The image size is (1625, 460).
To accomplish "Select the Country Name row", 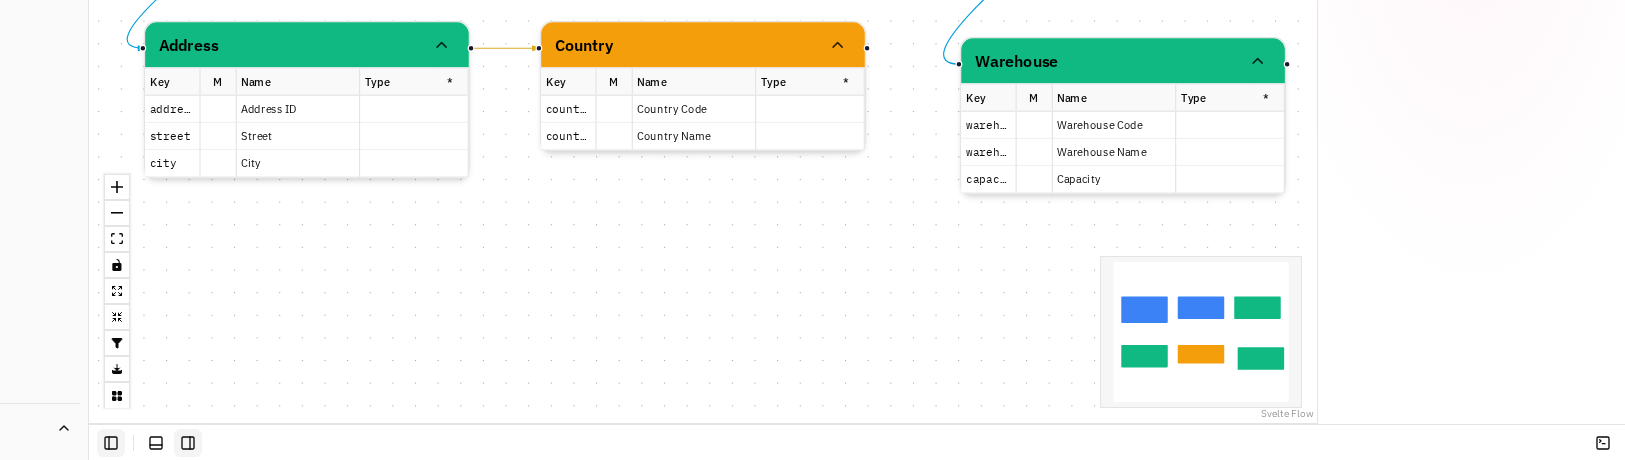I will click(703, 136).
